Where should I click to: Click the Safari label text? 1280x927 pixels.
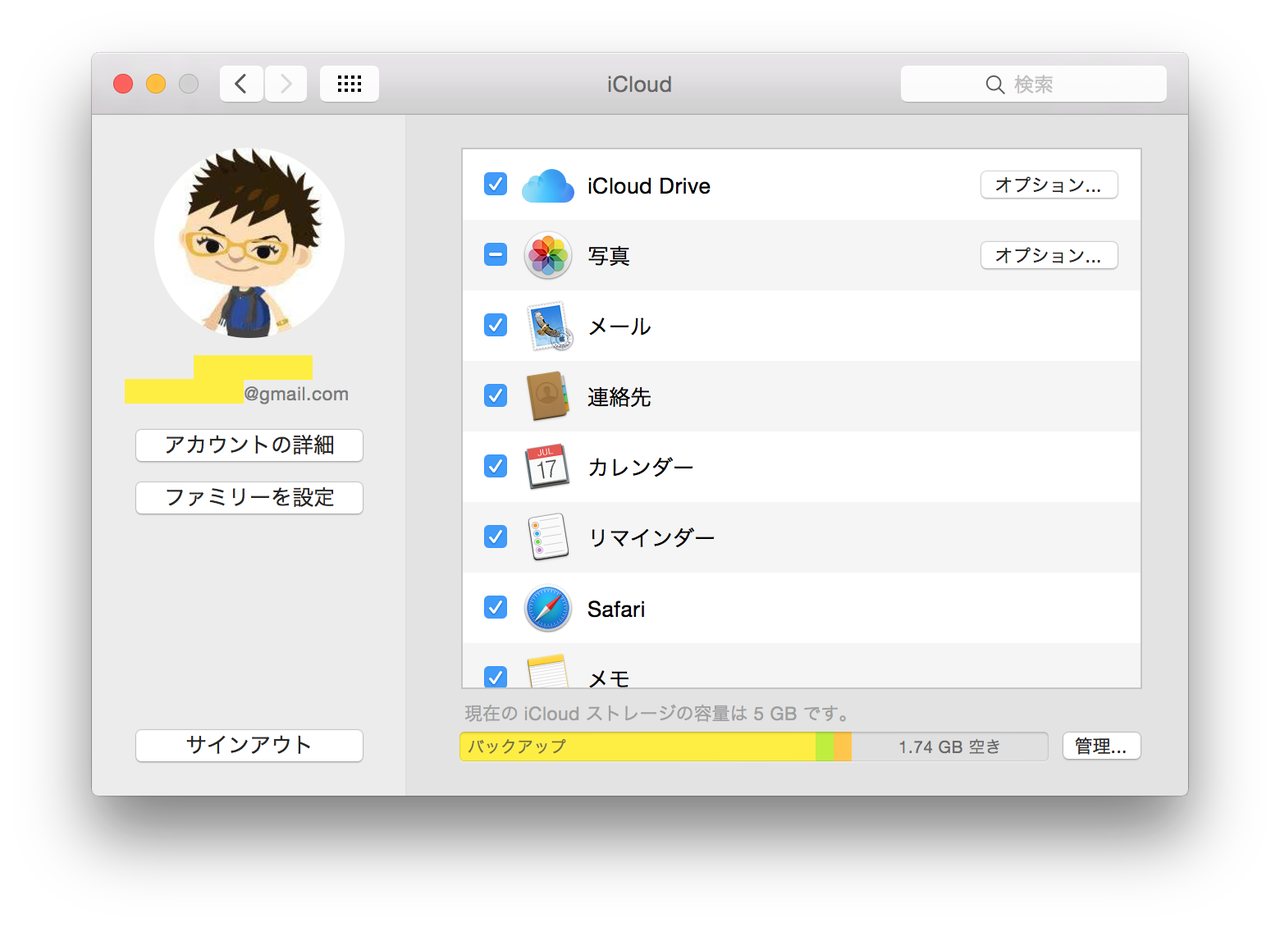[x=616, y=608]
